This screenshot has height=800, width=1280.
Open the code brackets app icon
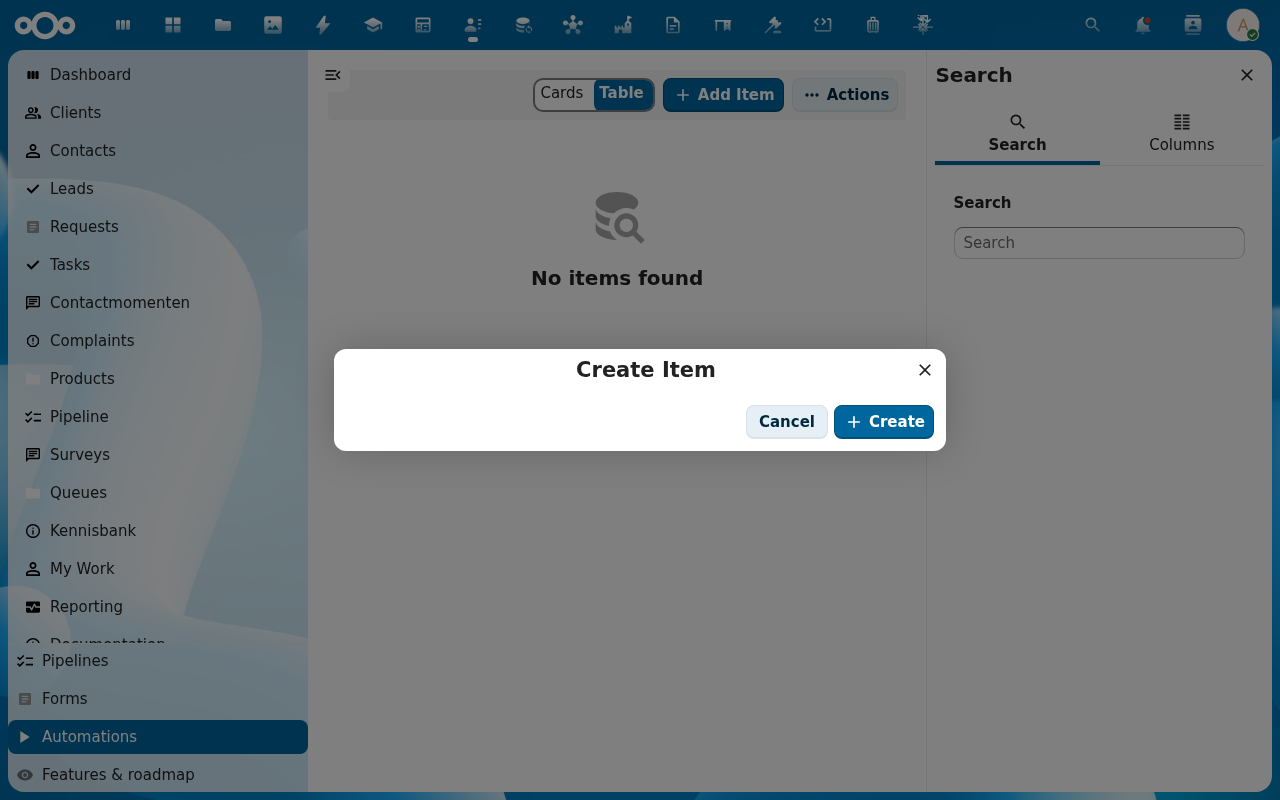(x=823, y=25)
